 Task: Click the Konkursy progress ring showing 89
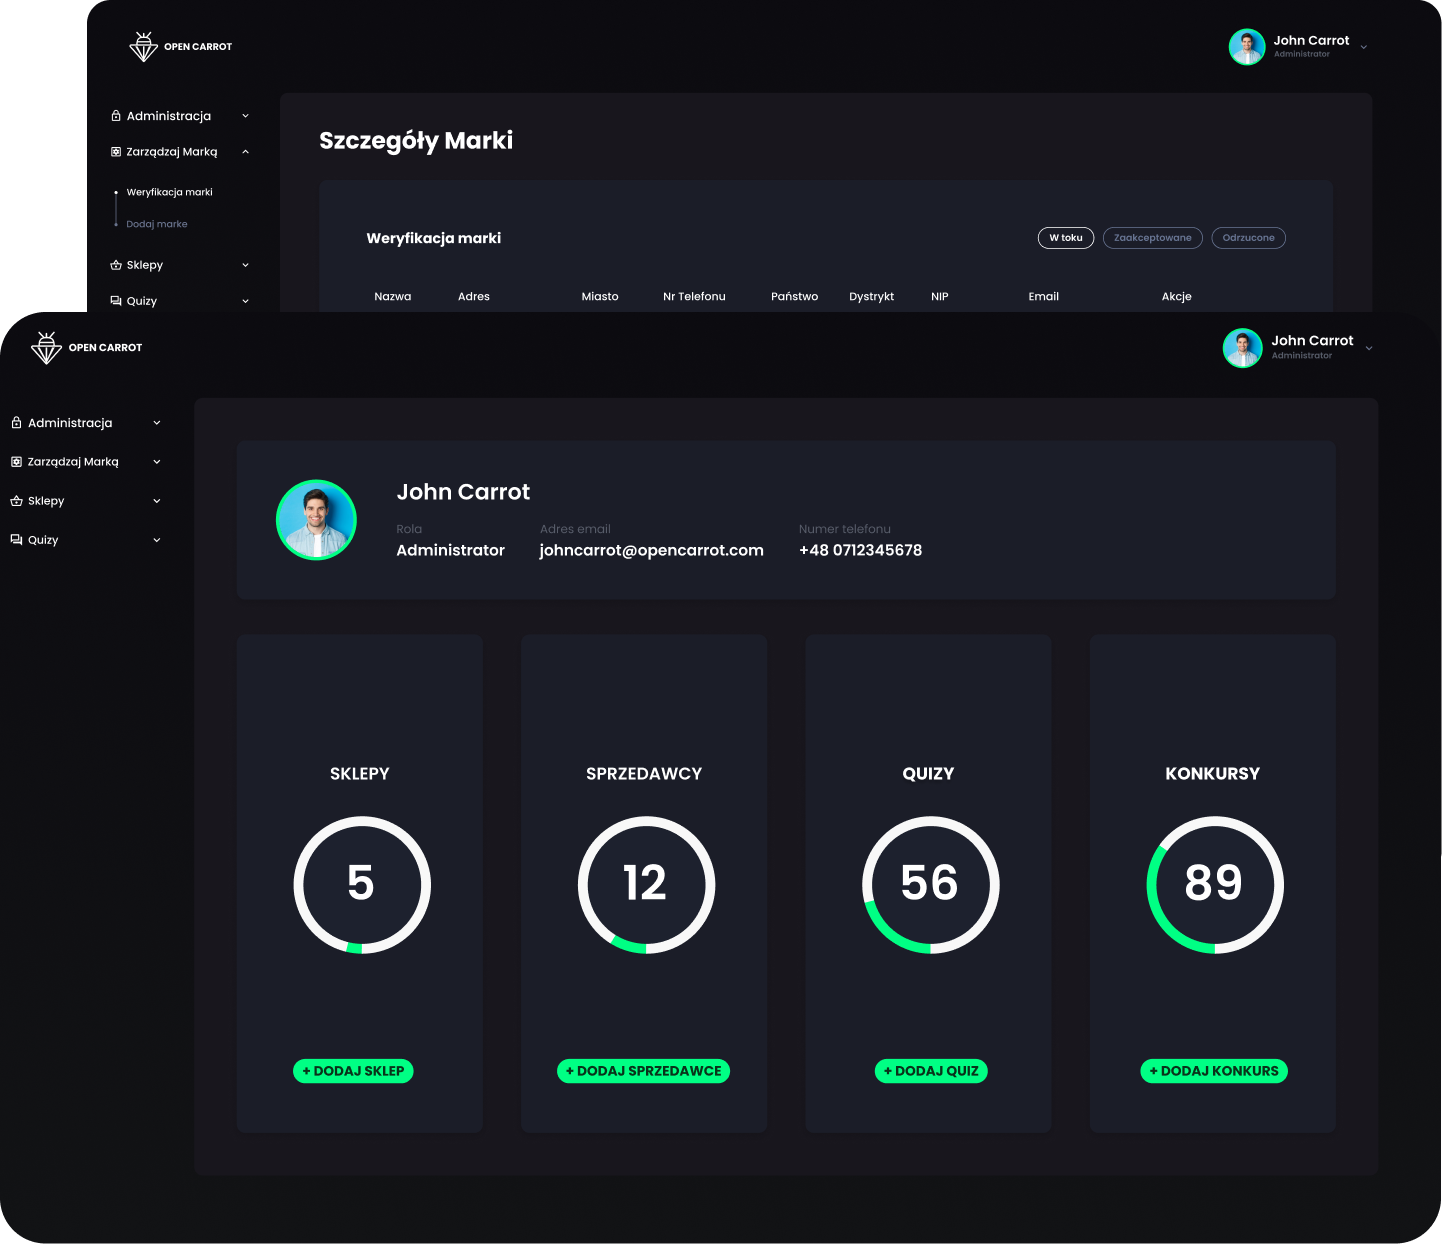click(1214, 884)
